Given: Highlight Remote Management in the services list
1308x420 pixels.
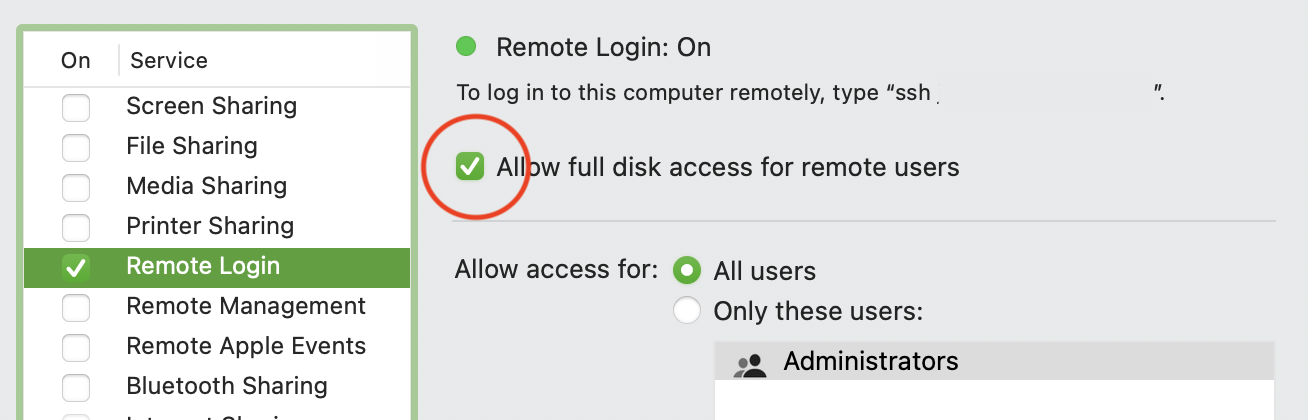Looking at the screenshot, I should (246, 306).
